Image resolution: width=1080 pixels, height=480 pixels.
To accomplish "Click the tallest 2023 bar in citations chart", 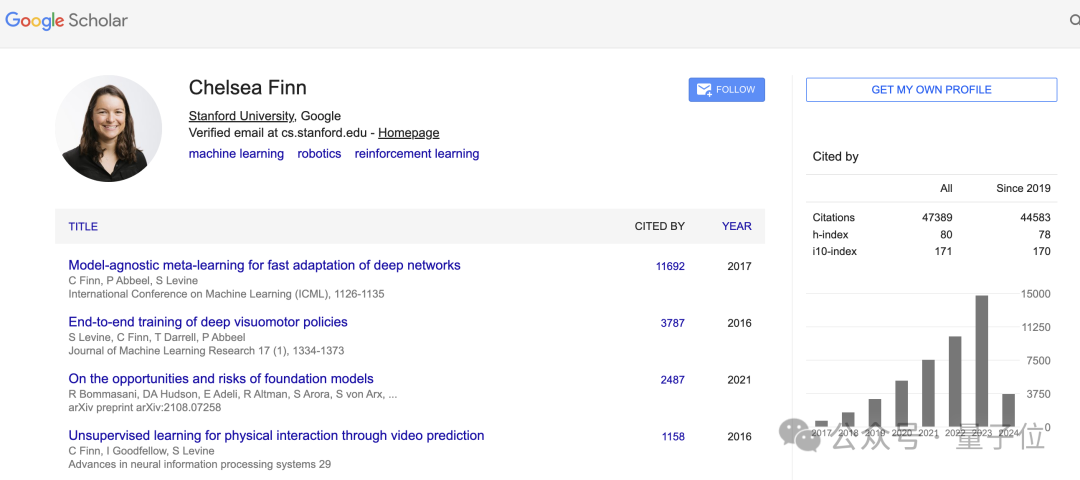I will (982, 360).
